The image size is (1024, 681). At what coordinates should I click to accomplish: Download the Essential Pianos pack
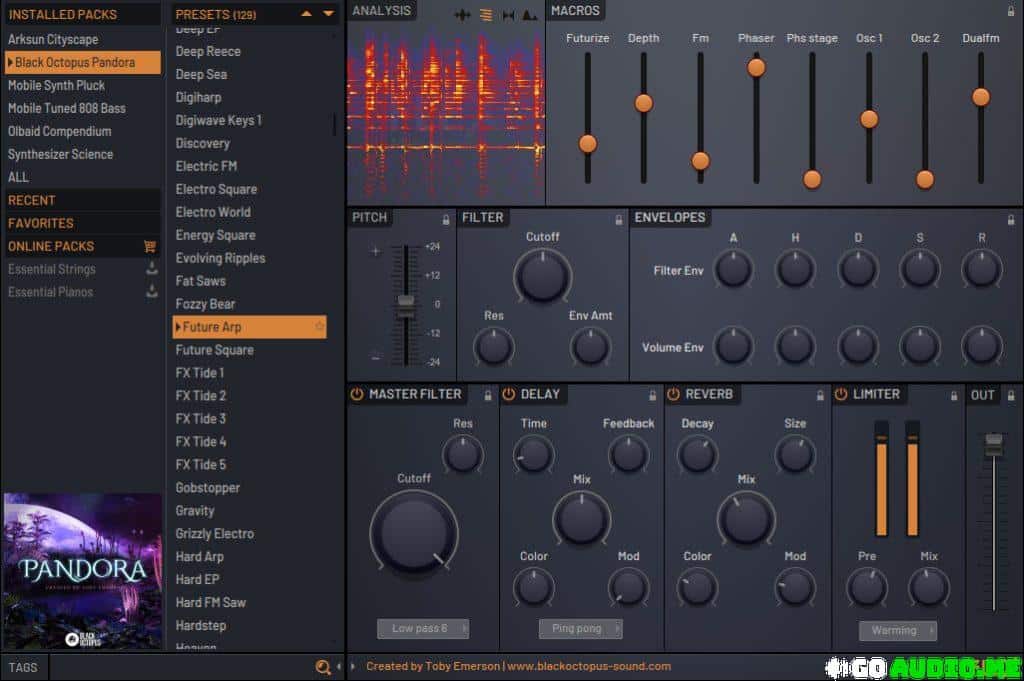pyautogui.click(x=152, y=291)
